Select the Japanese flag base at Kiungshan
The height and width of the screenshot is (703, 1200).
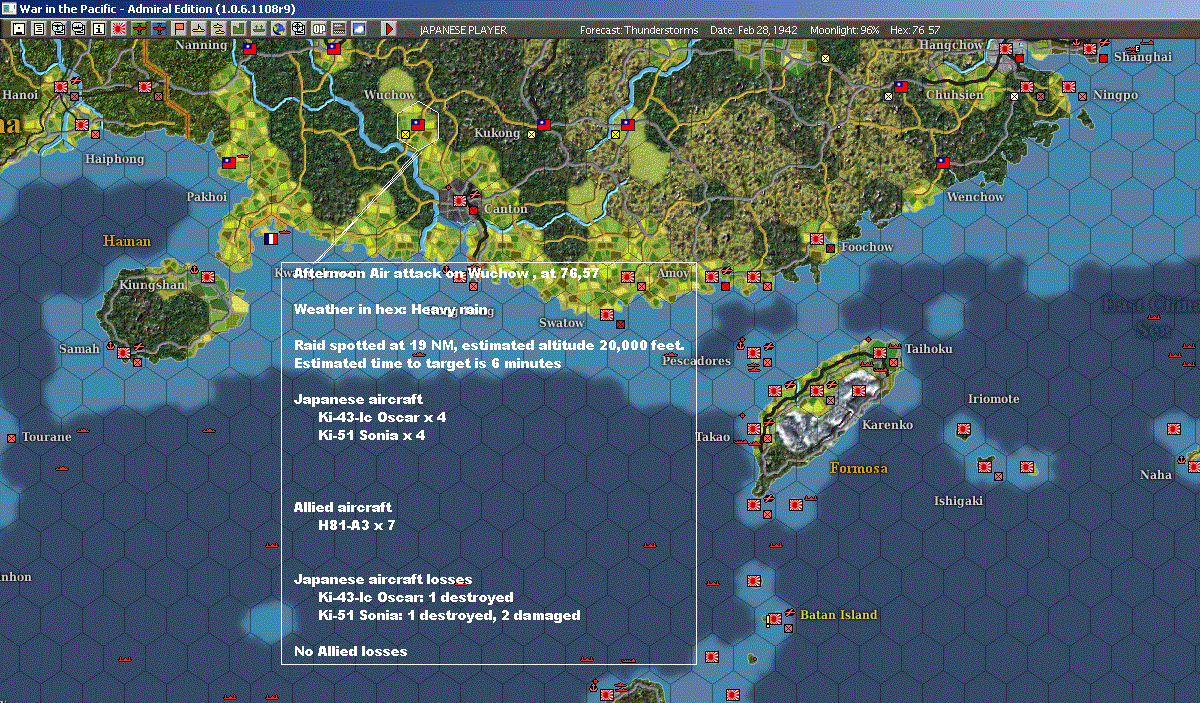207,277
